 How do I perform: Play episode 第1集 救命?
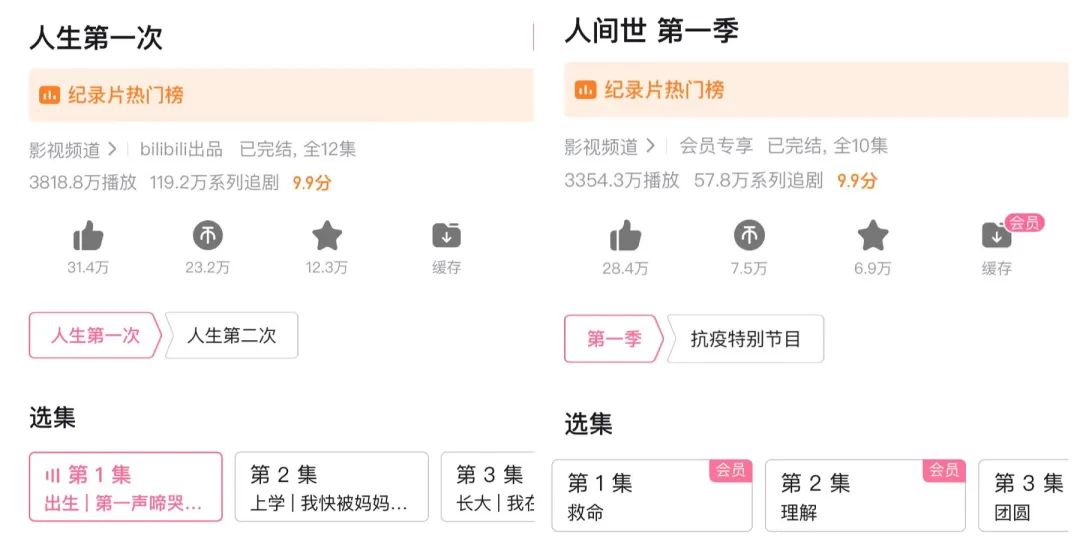pos(651,496)
